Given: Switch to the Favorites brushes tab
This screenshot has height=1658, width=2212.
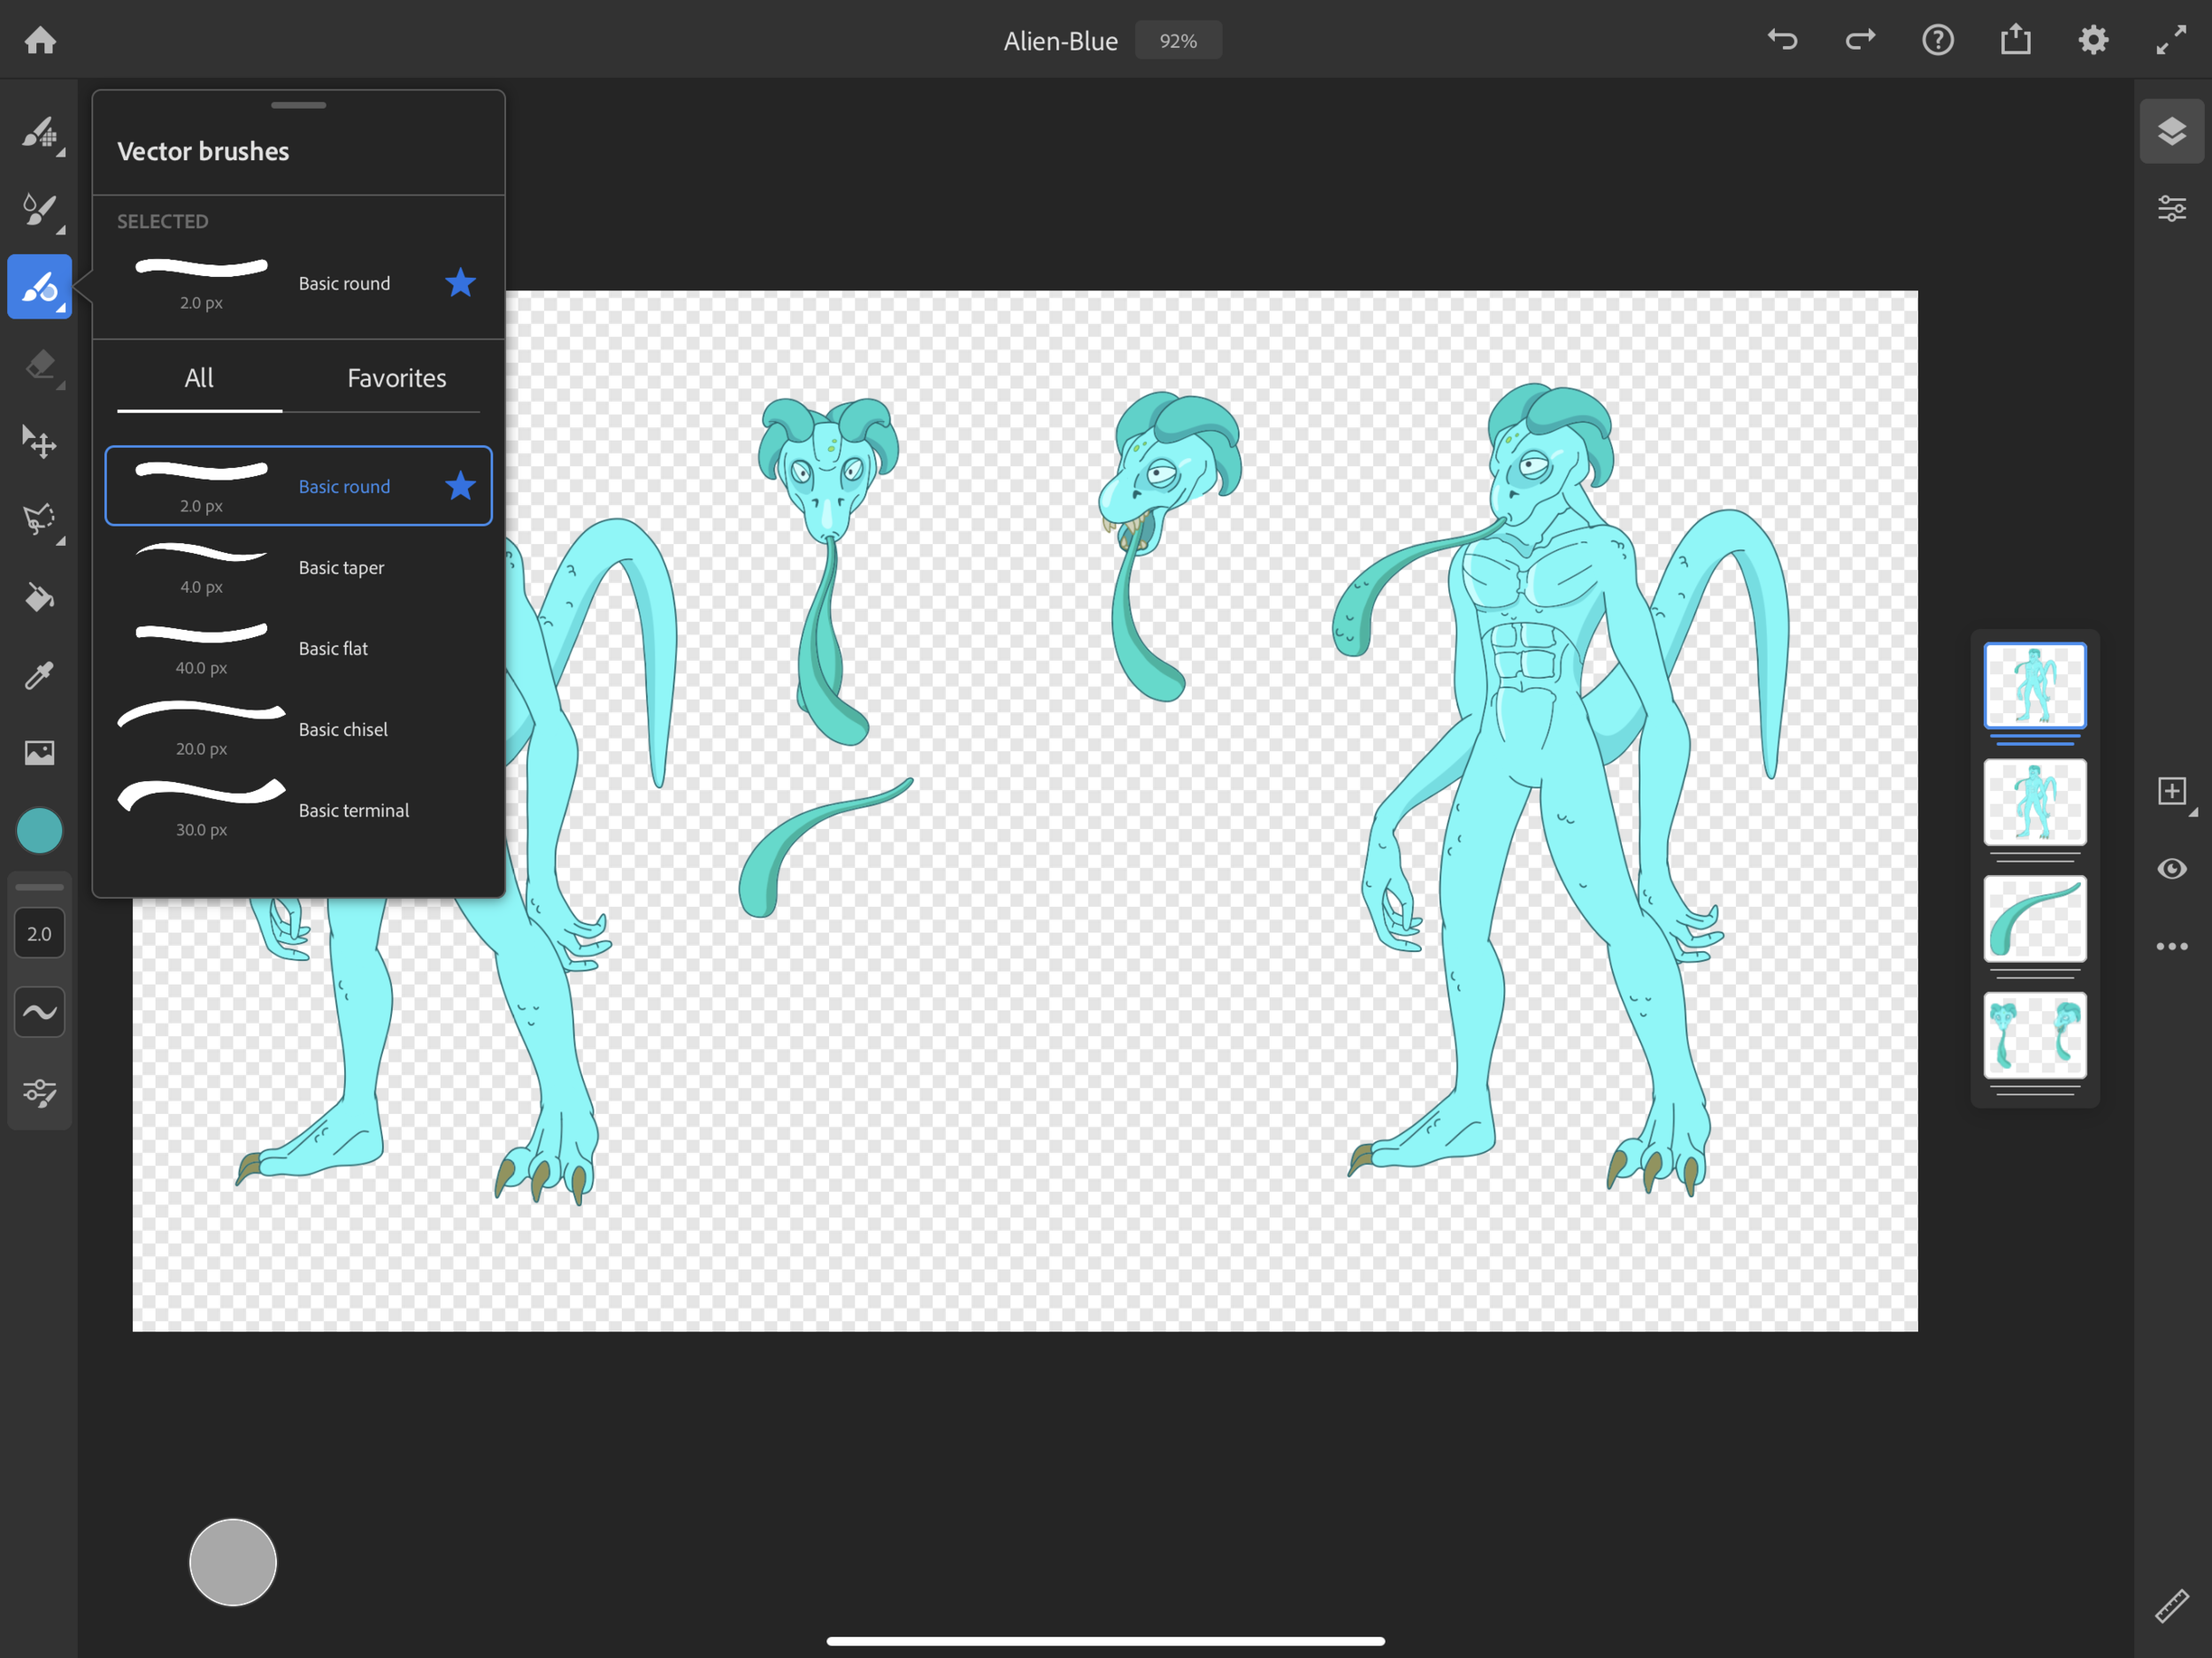Looking at the screenshot, I should tap(396, 378).
